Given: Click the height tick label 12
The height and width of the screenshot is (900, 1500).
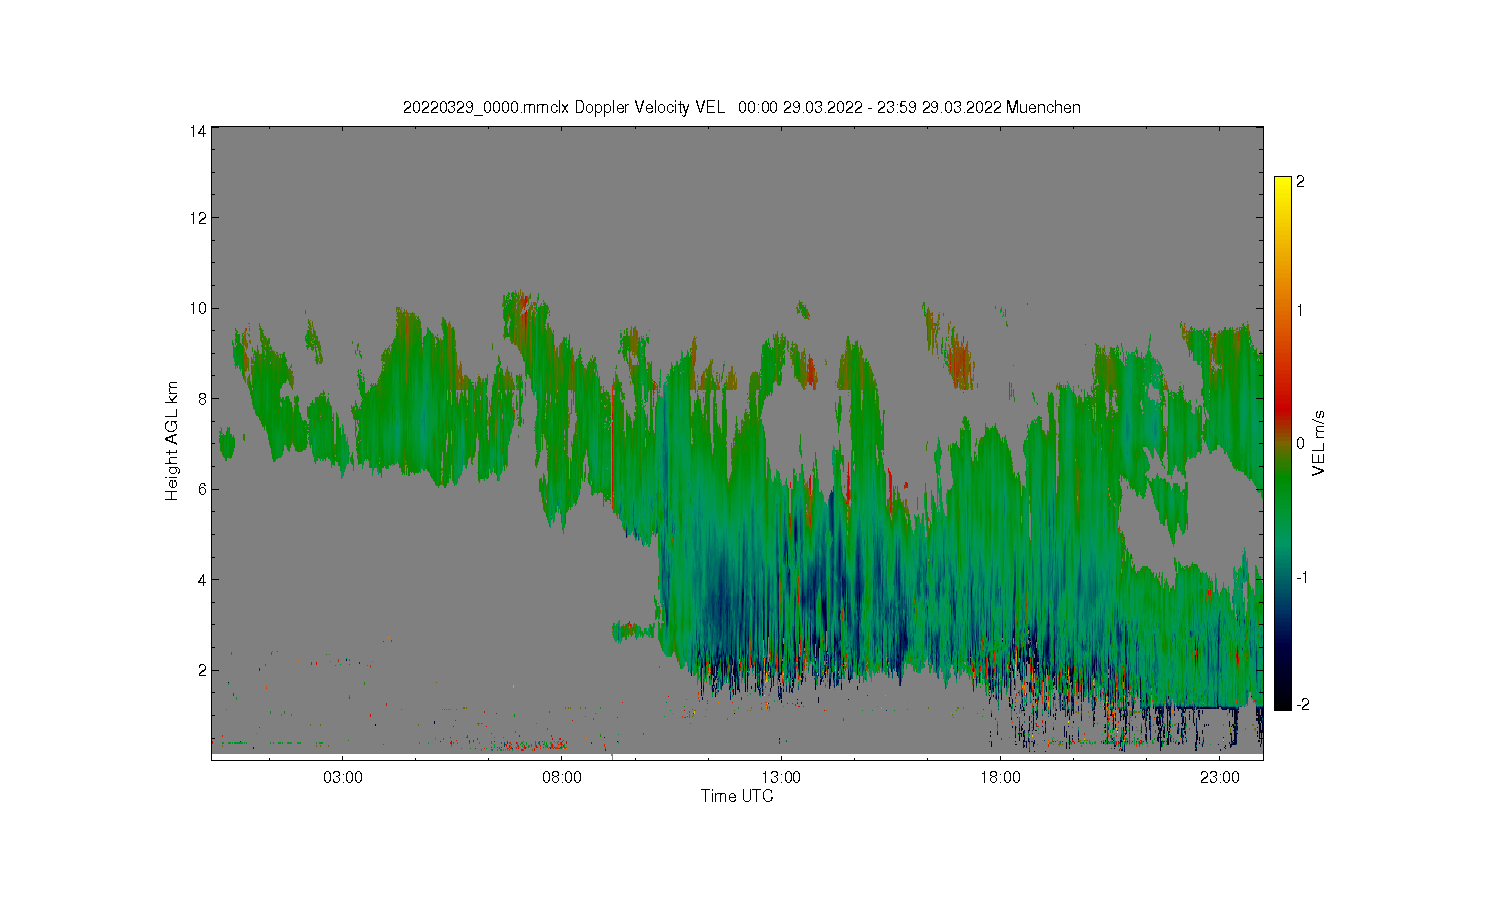Looking at the screenshot, I should click(x=199, y=218).
